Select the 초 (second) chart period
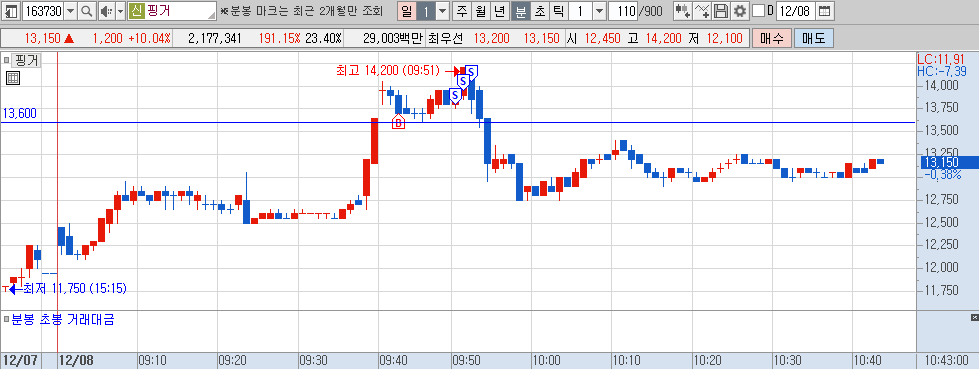The height and width of the screenshot is (369, 979). 539,11
